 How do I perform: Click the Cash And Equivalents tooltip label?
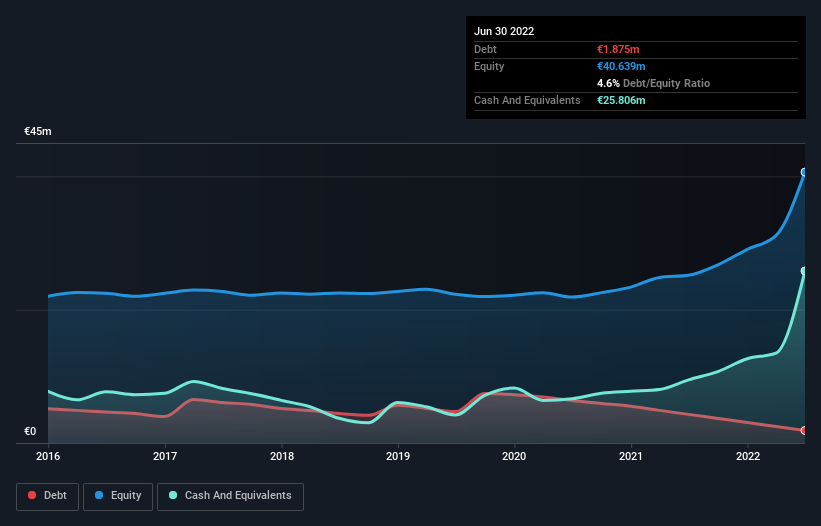pyautogui.click(x=527, y=100)
